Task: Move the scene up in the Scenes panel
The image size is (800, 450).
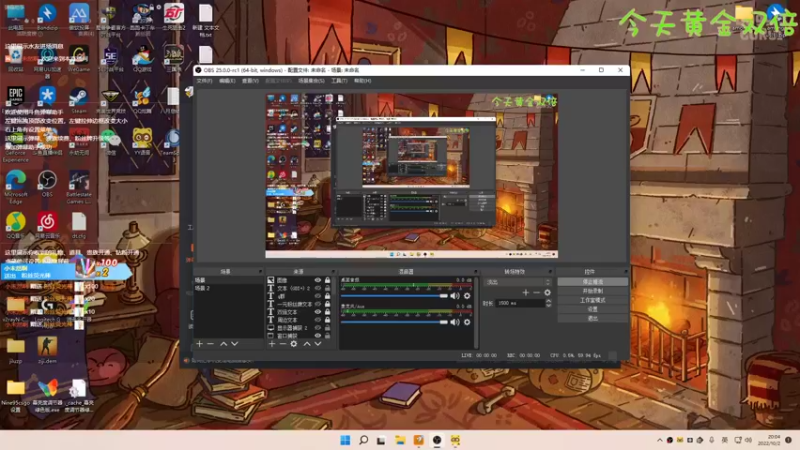Action: pos(223,344)
